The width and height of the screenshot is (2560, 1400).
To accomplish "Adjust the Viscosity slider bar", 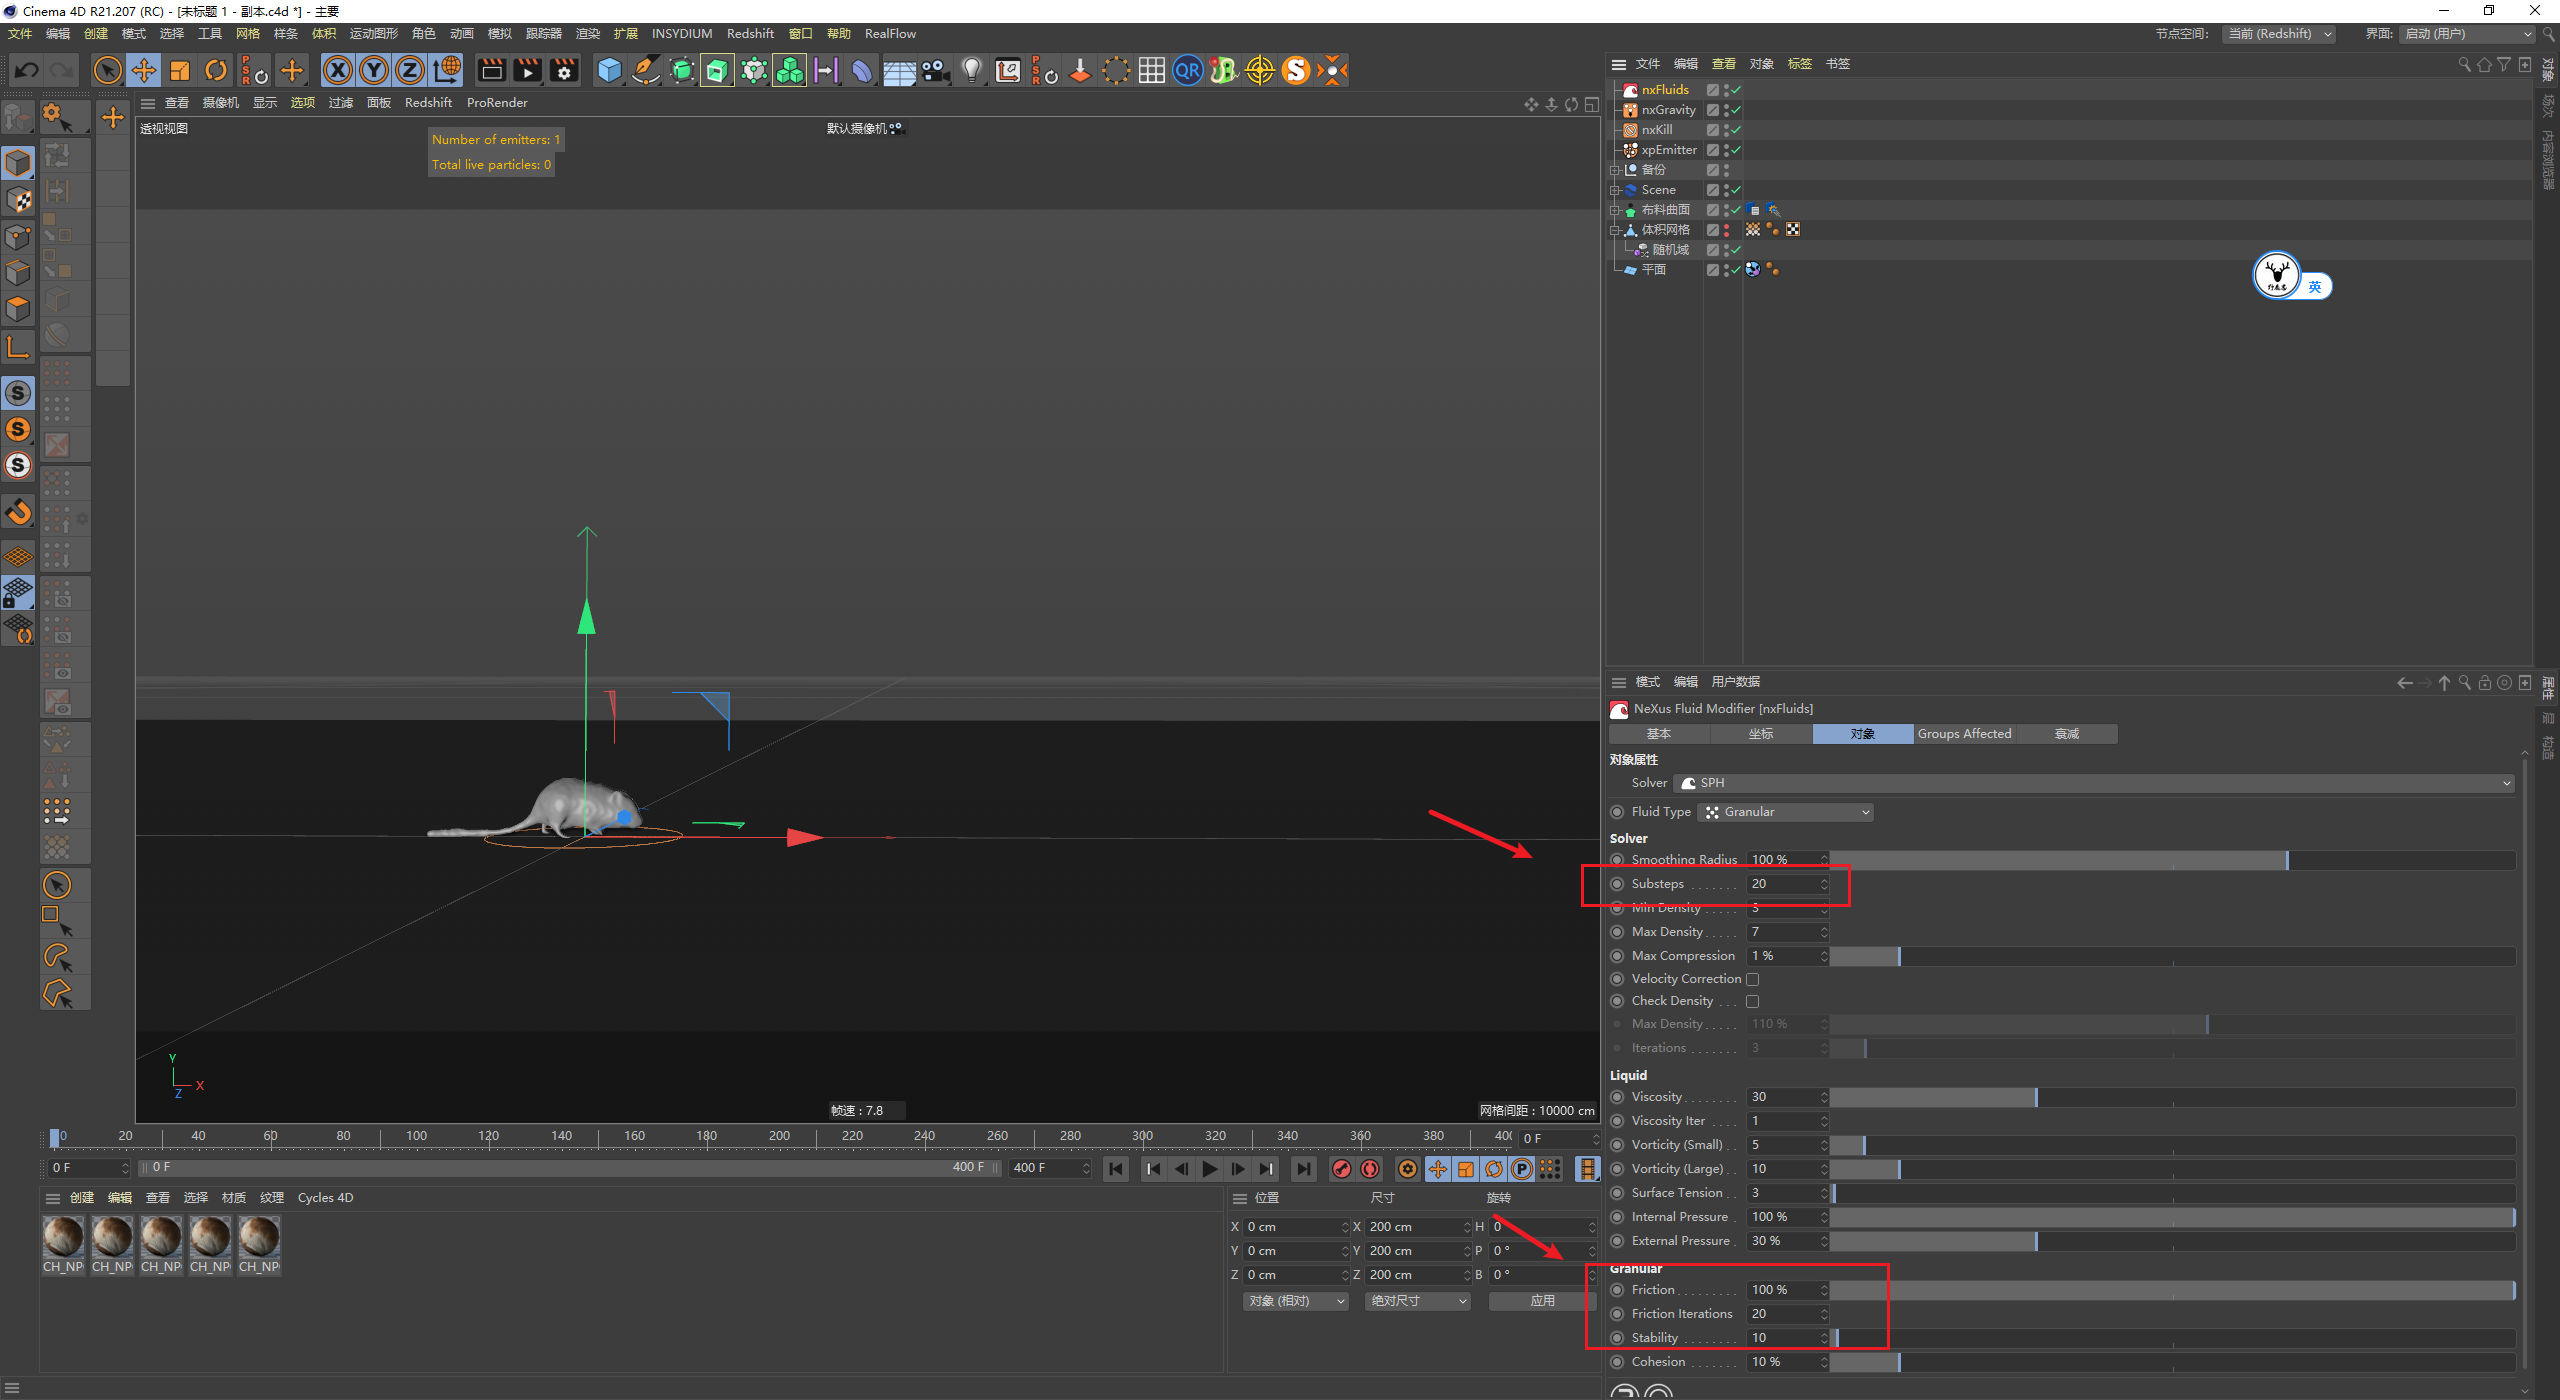I will 2036,1097.
